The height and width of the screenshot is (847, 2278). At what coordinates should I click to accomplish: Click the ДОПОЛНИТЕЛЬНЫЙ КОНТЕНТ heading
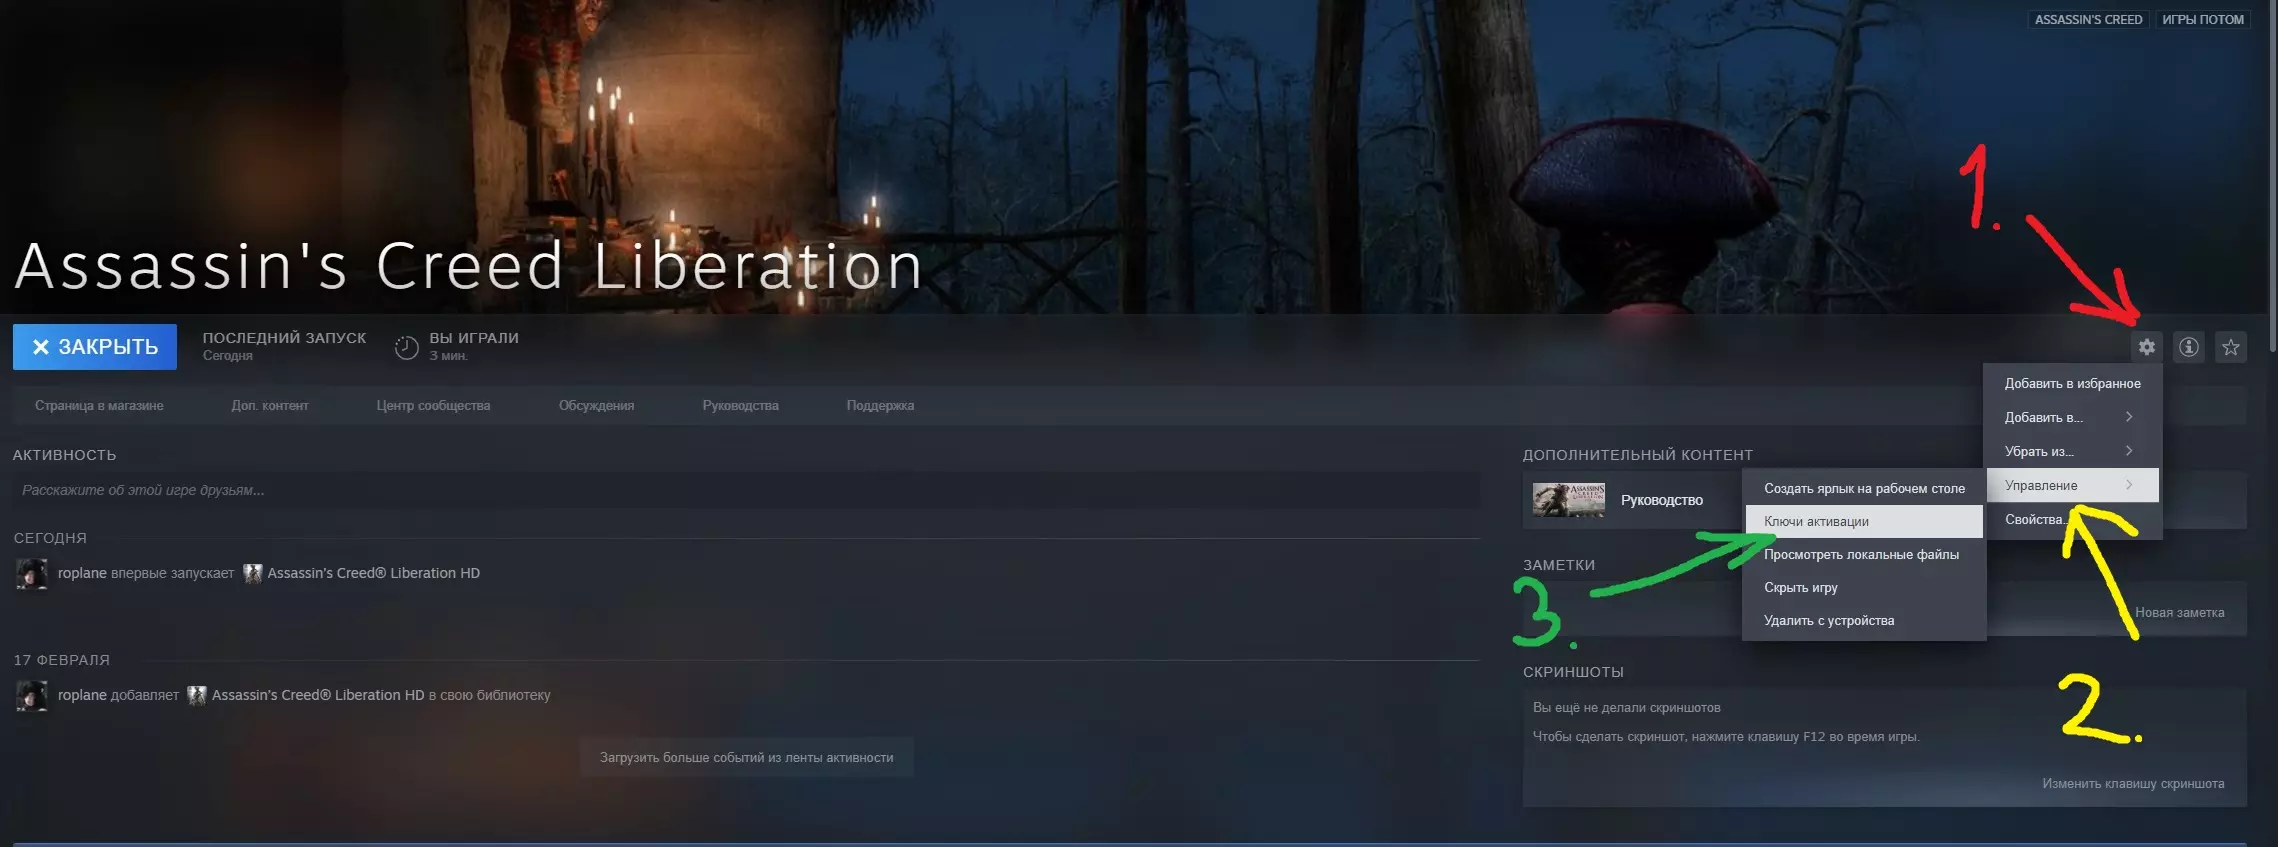point(1637,455)
